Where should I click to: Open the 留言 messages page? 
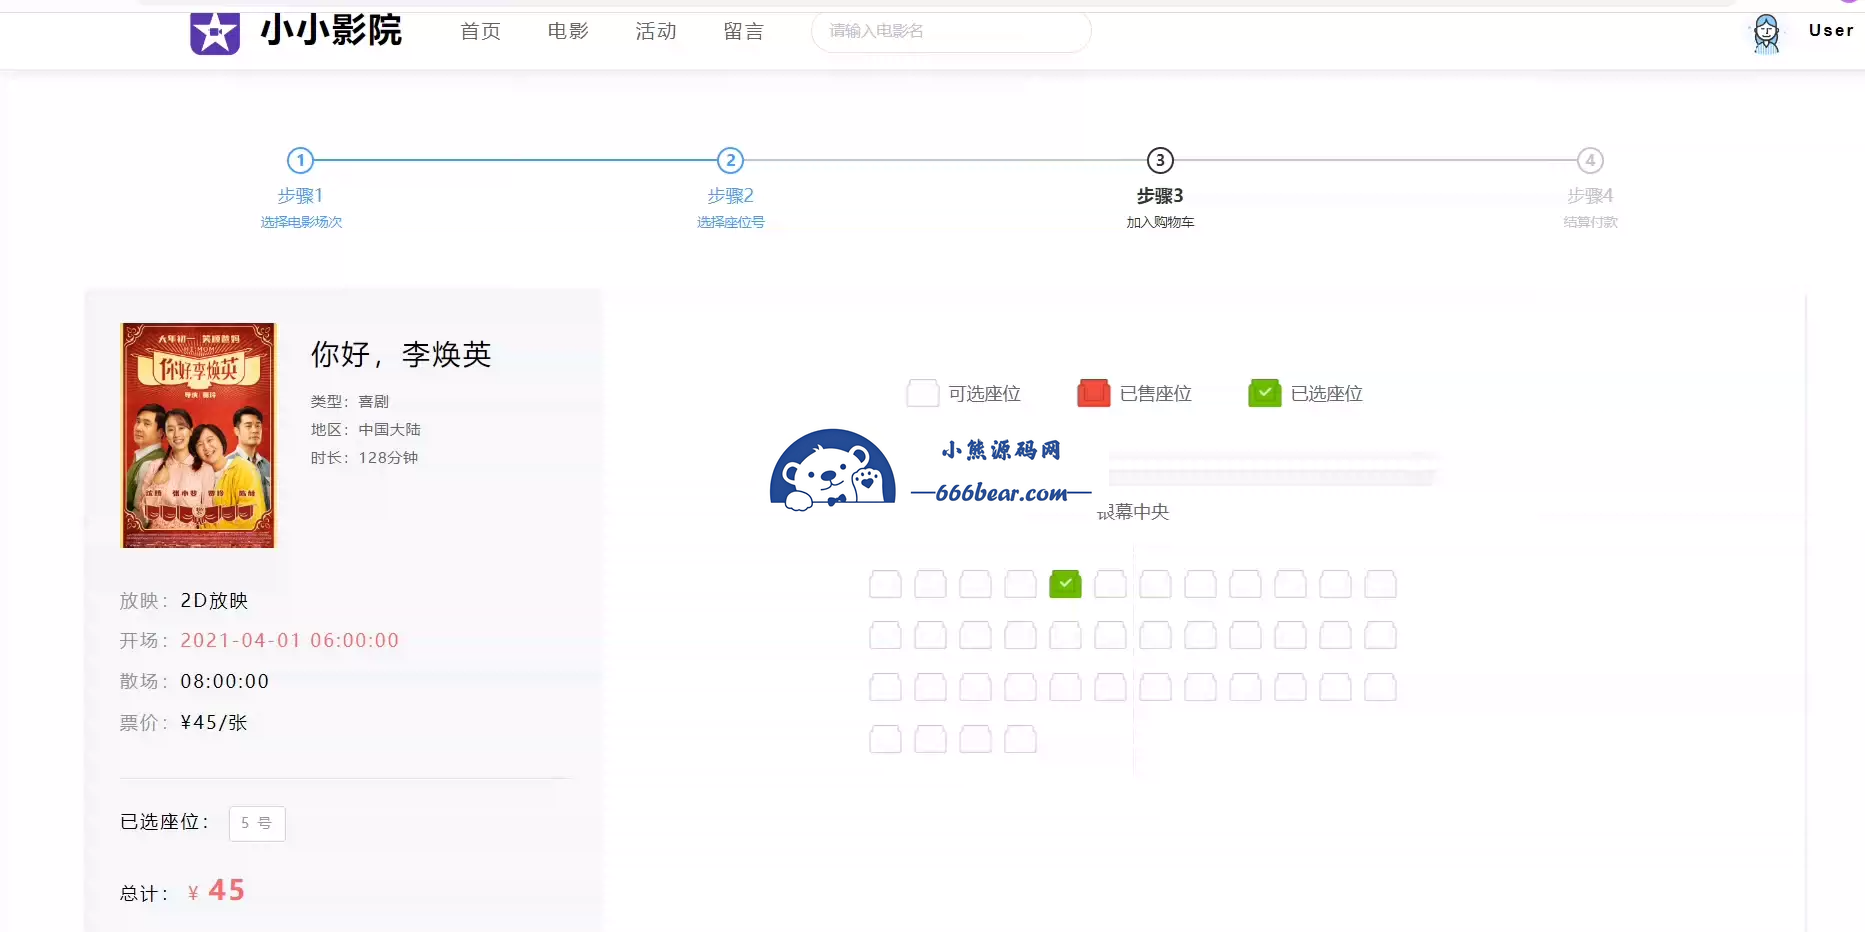[744, 31]
